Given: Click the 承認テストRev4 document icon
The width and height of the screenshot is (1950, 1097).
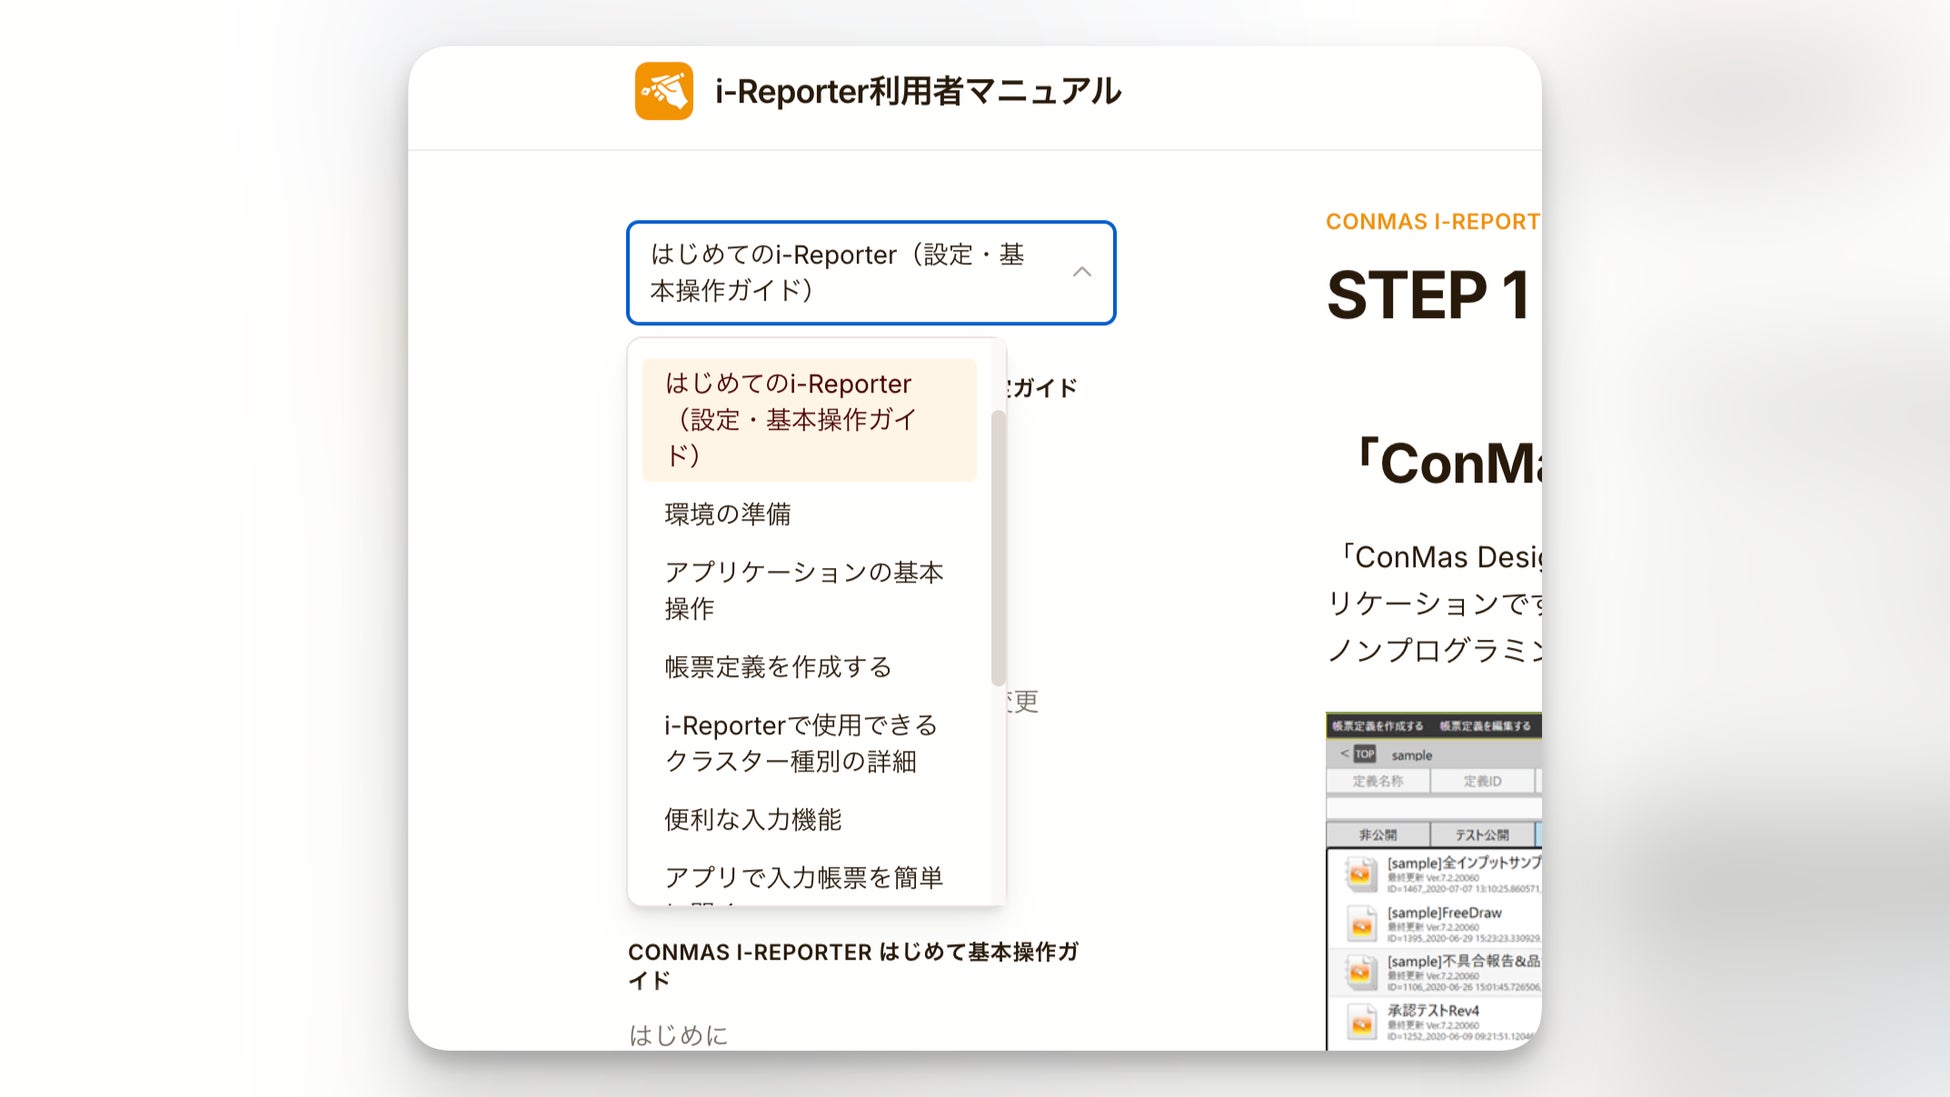Looking at the screenshot, I should 1361,1023.
